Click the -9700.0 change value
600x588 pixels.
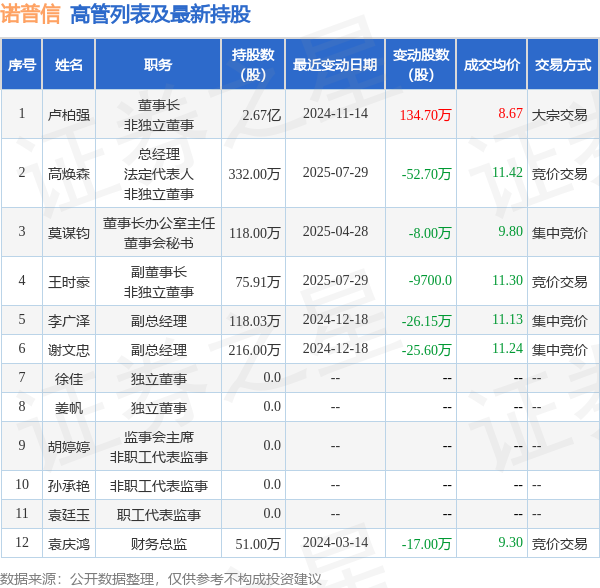coord(430,280)
